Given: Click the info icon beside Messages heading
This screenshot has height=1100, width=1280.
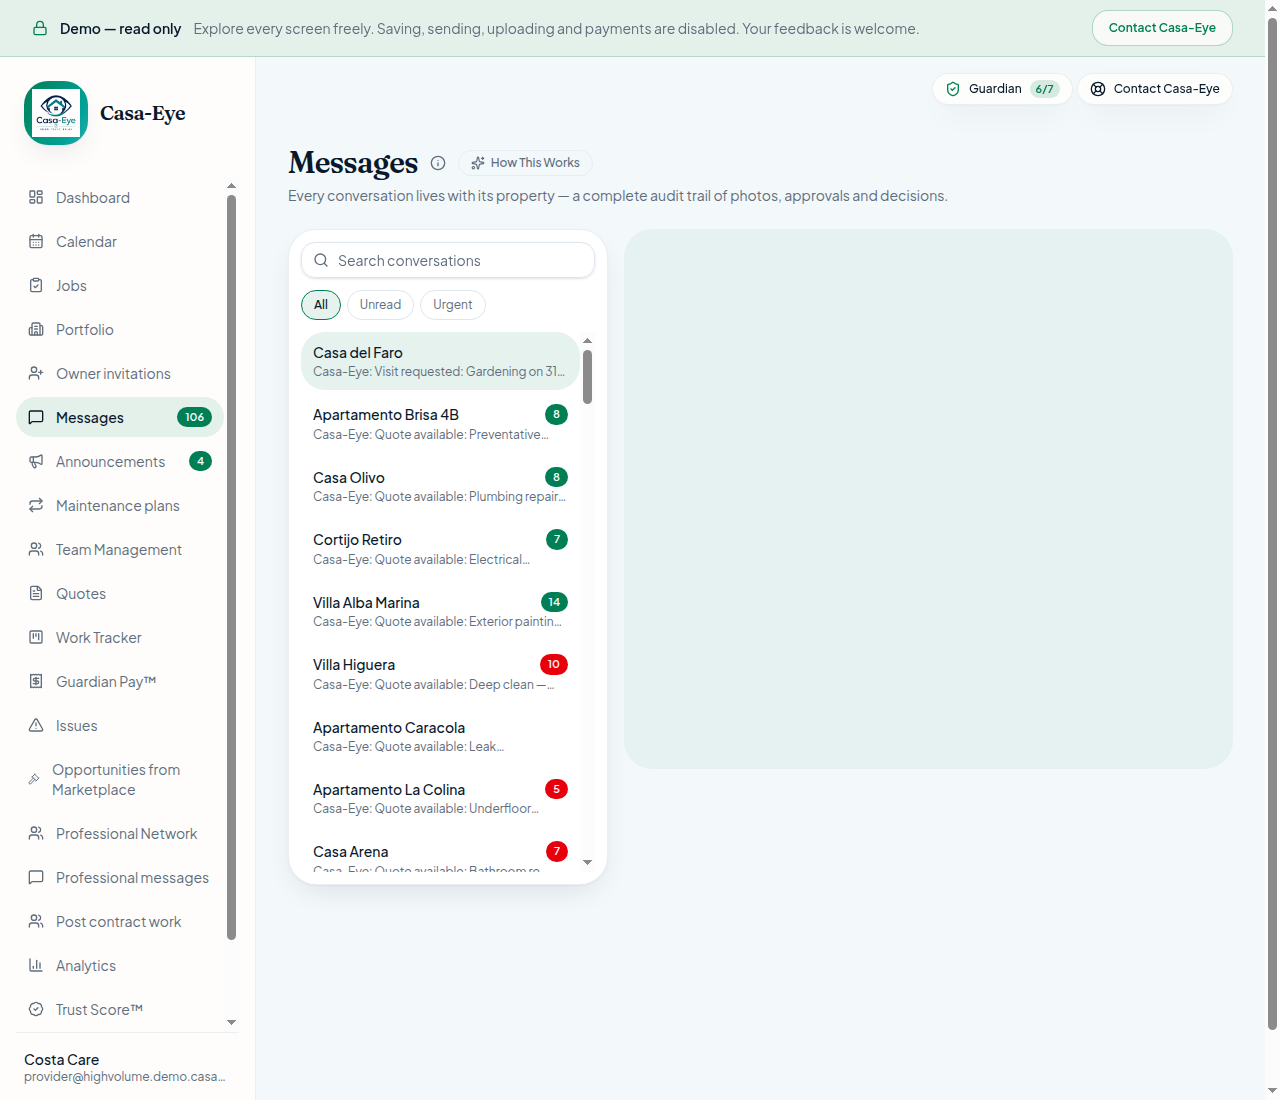Looking at the screenshot, I should [x=438, y=163].
